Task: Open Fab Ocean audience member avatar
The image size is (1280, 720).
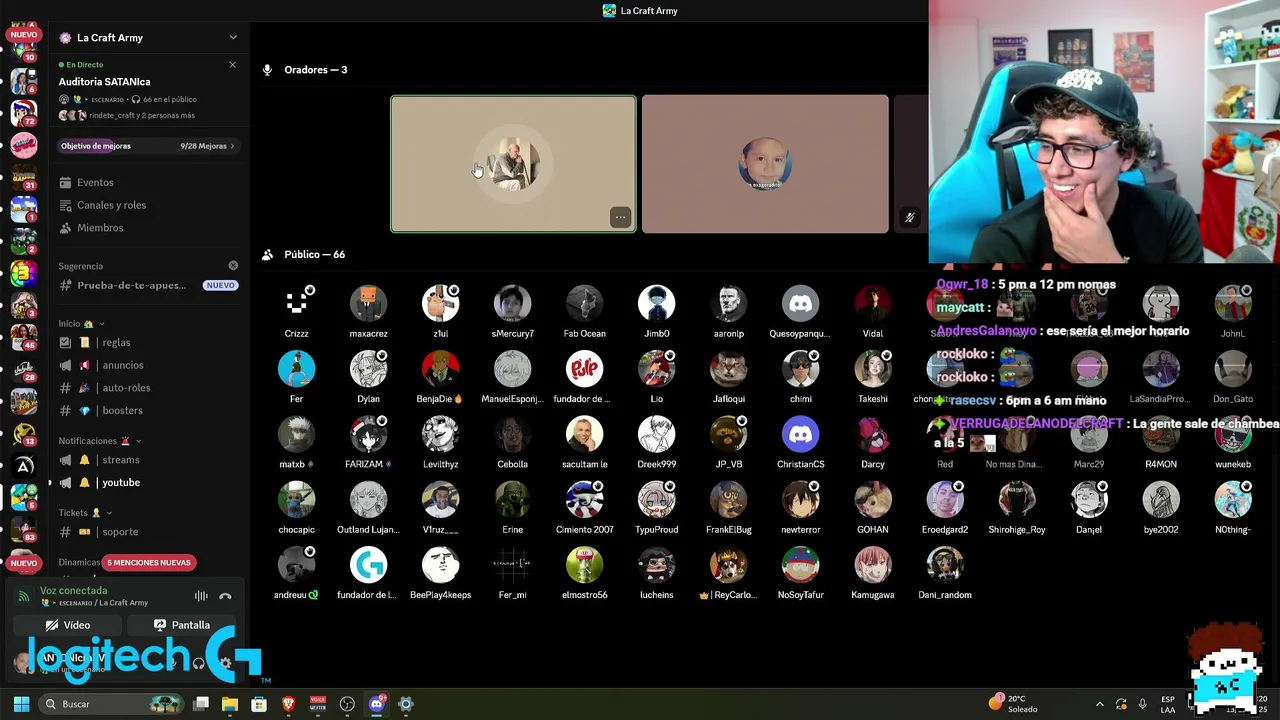Action: click(584, 303)
